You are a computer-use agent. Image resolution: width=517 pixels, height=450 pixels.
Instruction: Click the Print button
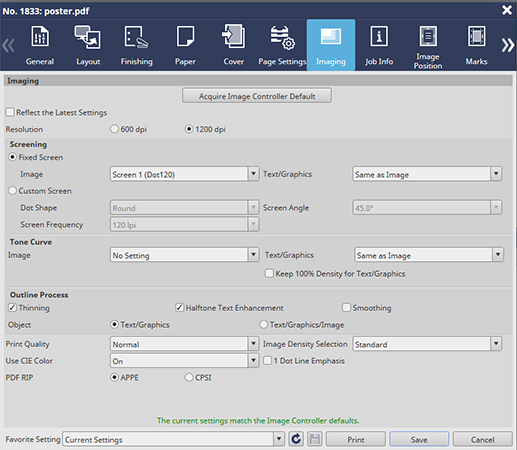356,439
